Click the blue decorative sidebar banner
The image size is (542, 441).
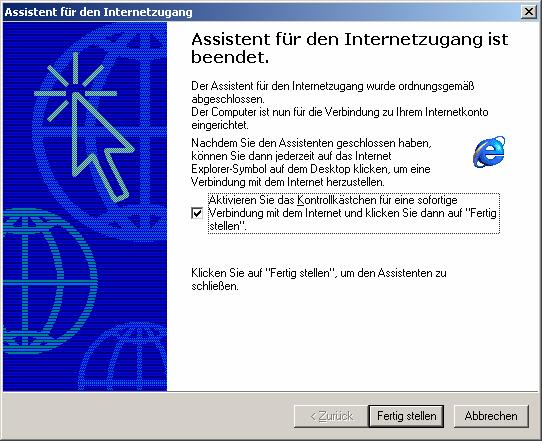click(85, 207)
